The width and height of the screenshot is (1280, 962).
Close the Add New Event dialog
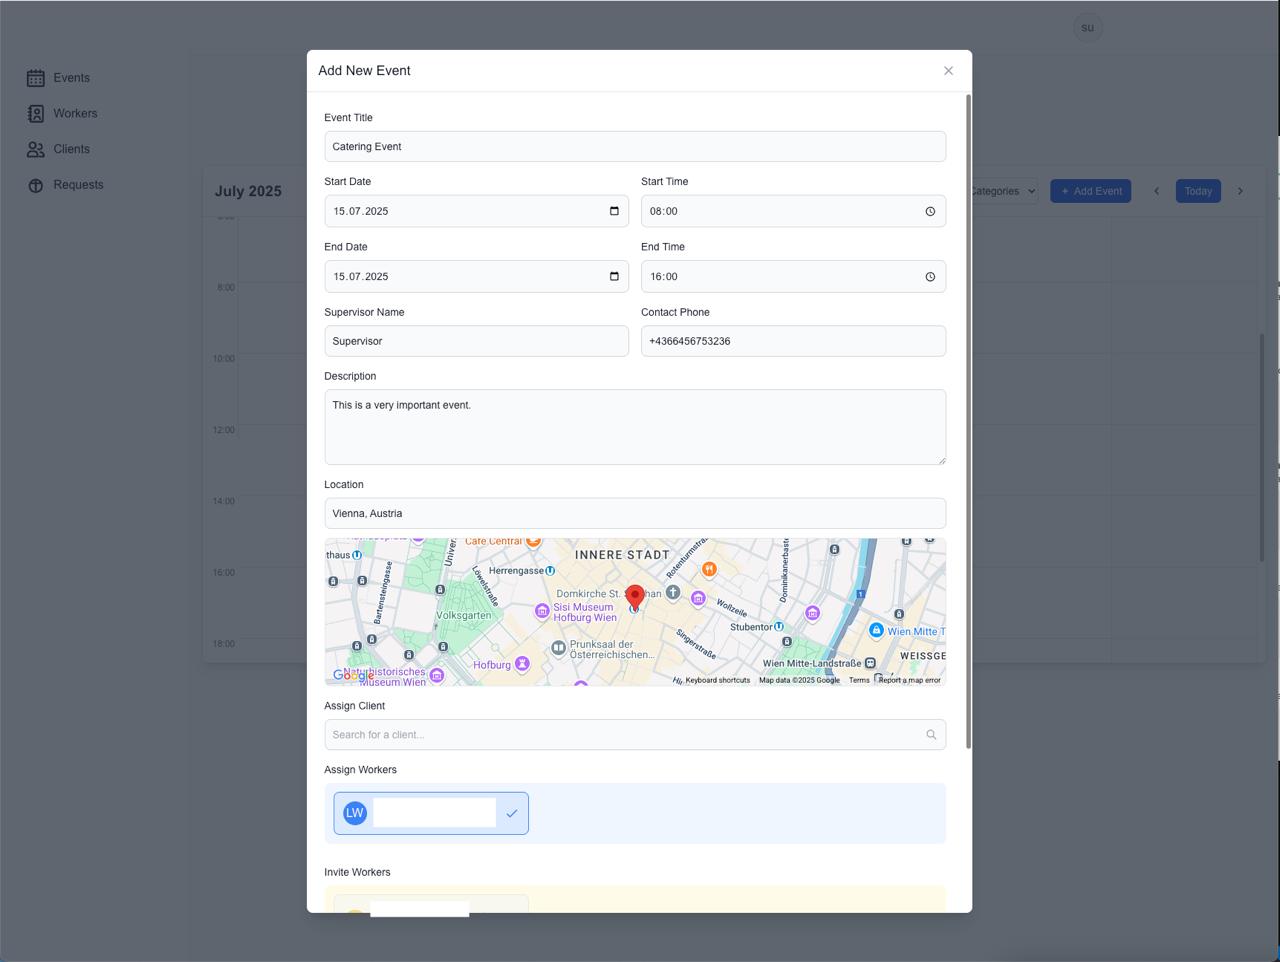[x=948, y=71]
